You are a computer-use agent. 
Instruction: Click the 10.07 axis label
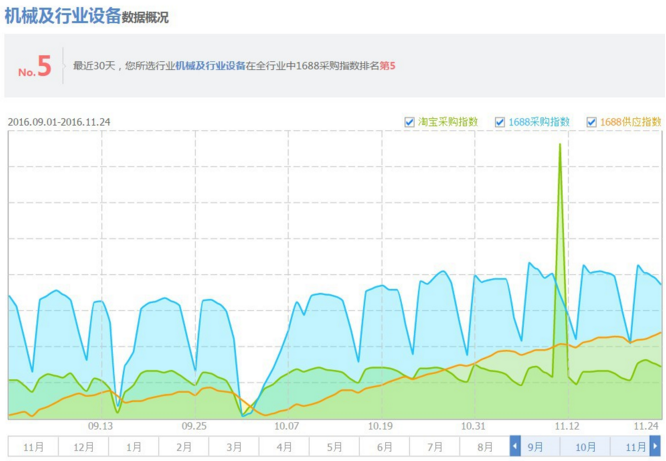[287, 426]
